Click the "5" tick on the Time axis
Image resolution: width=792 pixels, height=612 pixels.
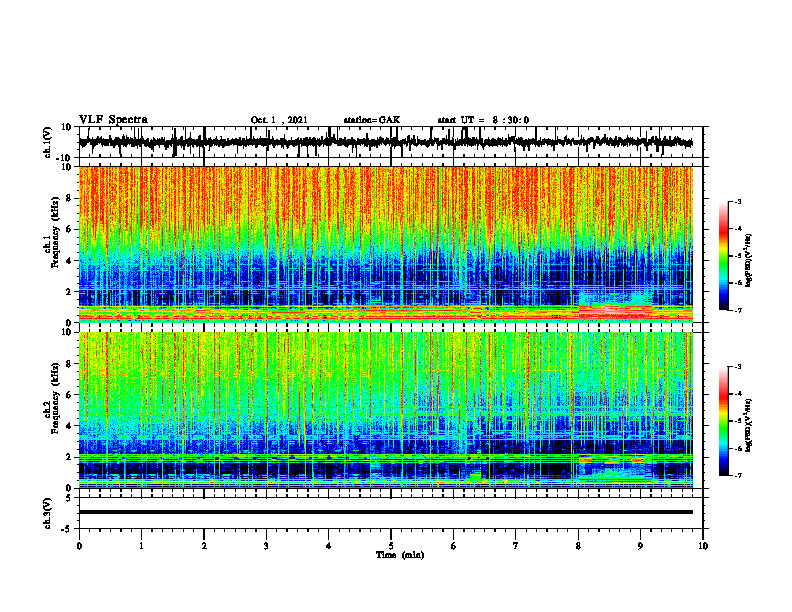[391, 546]
